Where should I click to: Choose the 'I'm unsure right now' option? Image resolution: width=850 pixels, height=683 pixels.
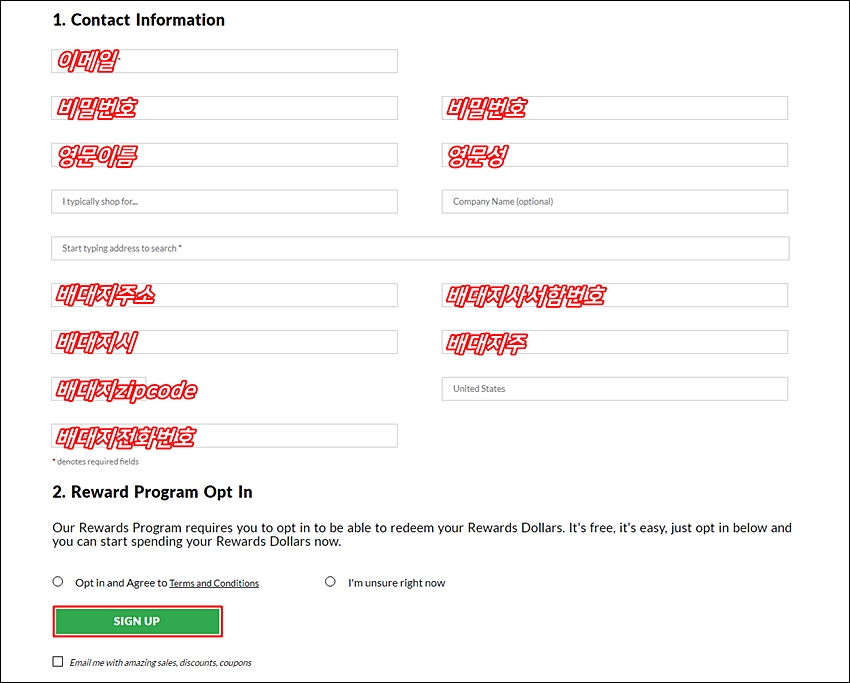(x=330, y=582)
